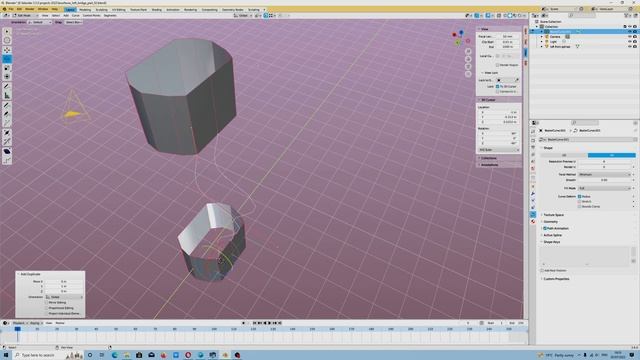This screenshot has height=360, width=640.
Task: Open the Material properties tab
Action: point(533,222)
